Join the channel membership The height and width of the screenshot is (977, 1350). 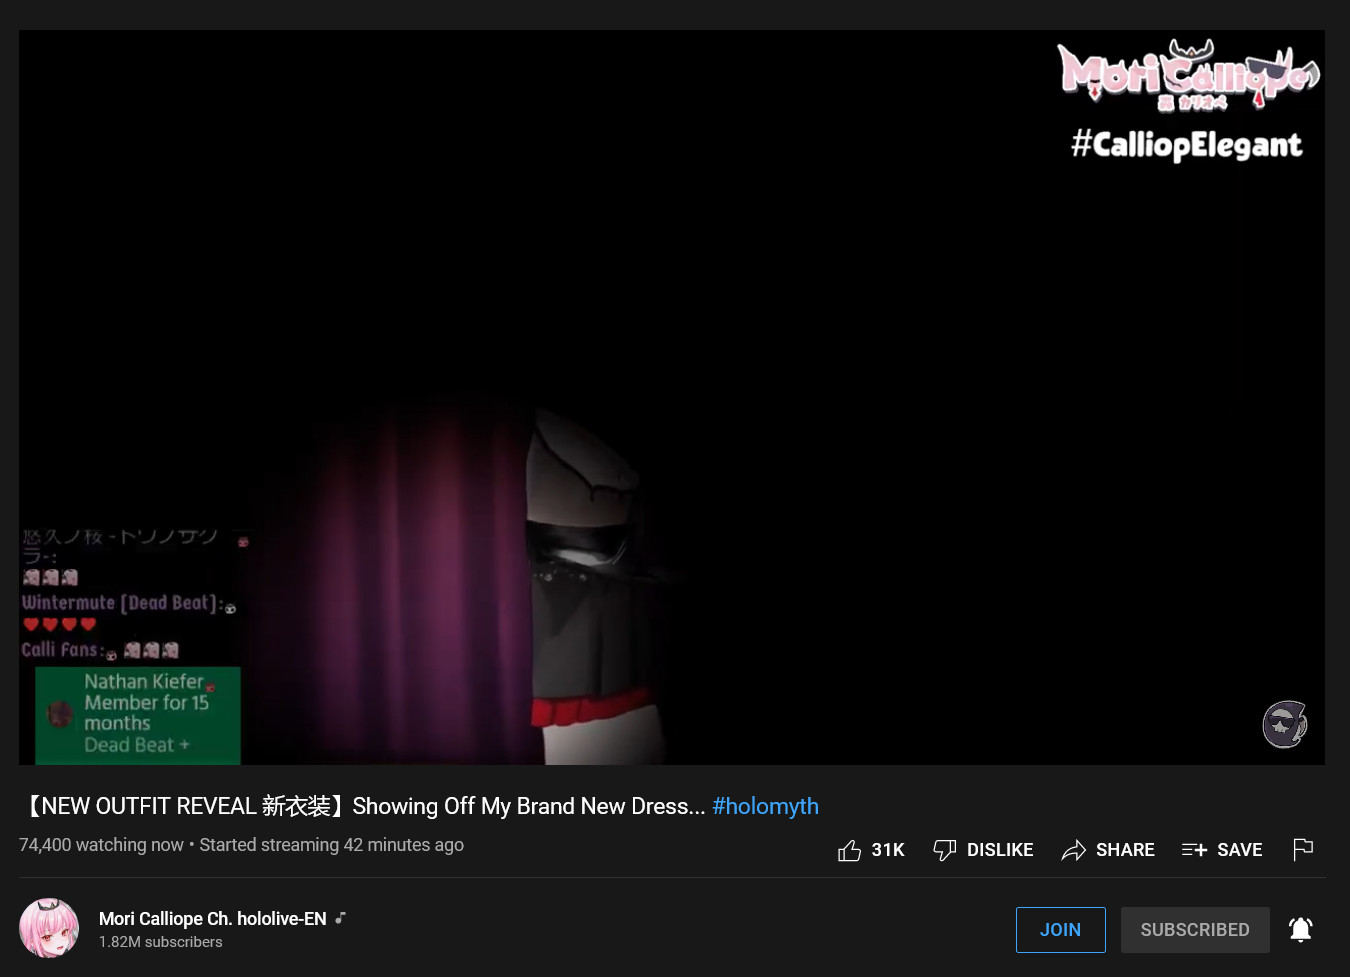(1060, 930)
